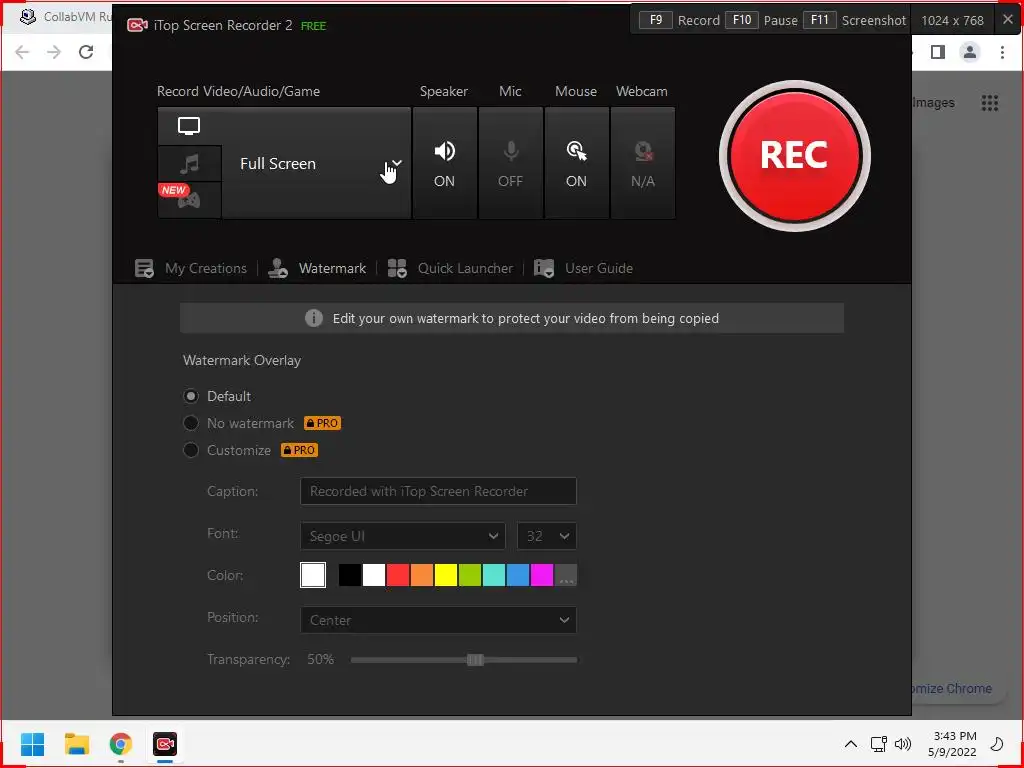Click the F11 Screenshot hotkey label
Viewport: 1024px width, 768px height.
tap(855, 20)
